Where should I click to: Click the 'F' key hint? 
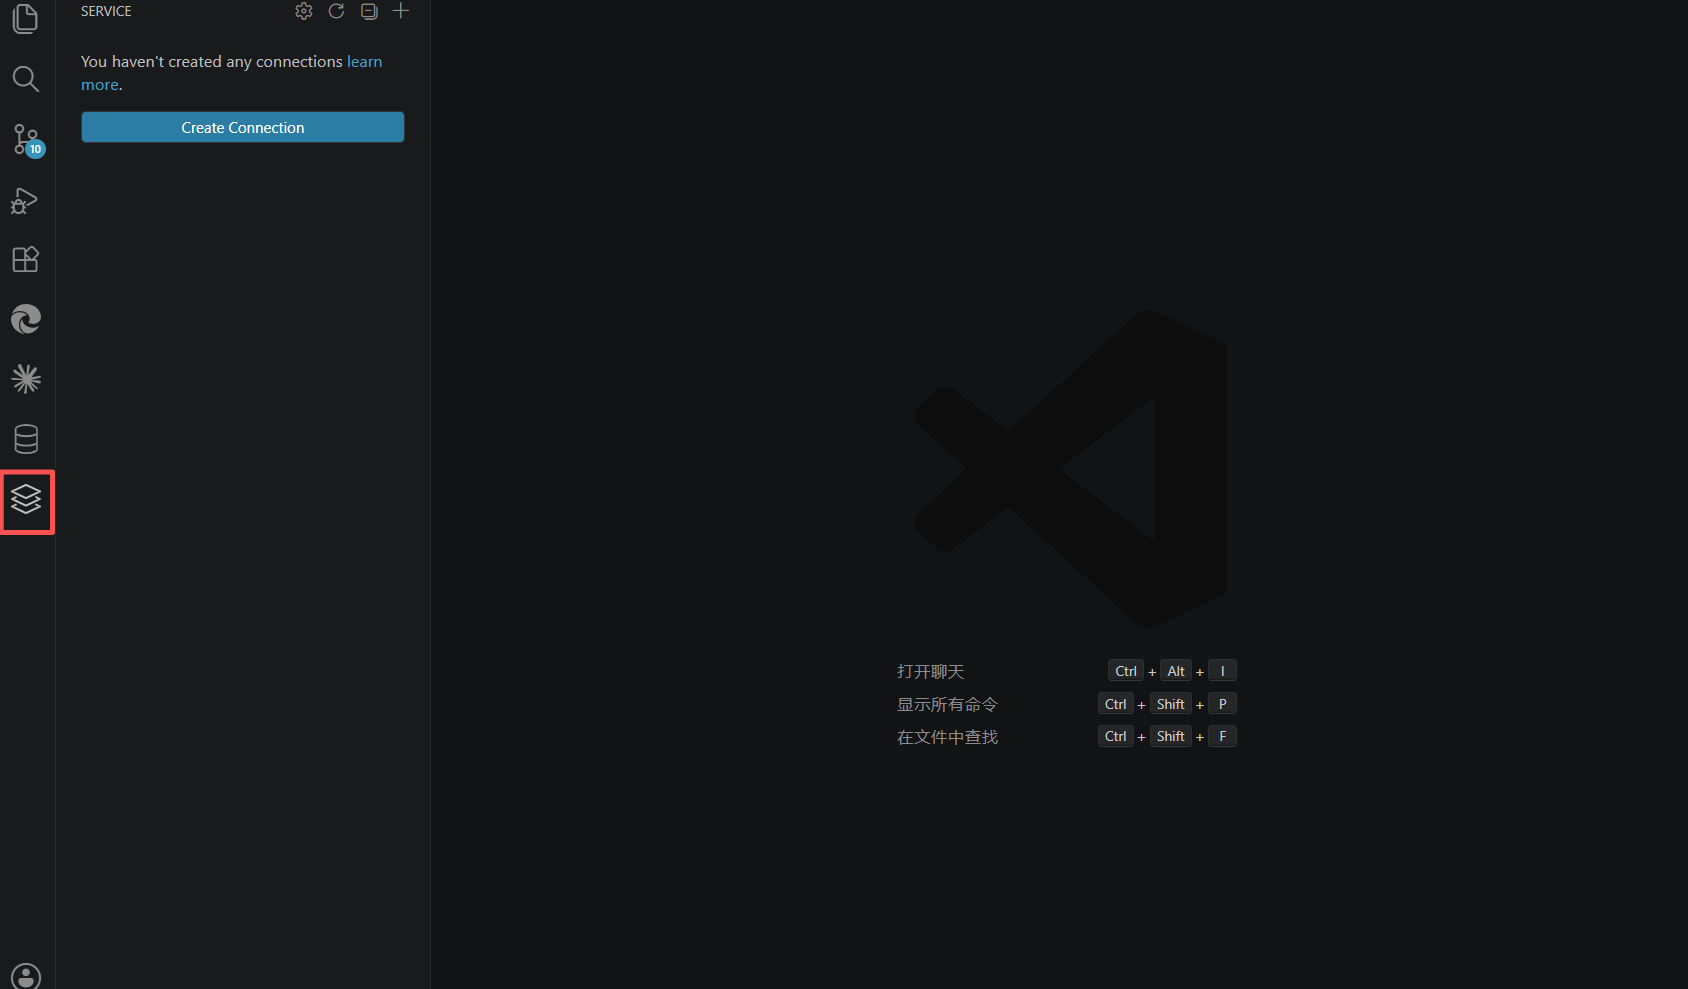click(x=1223, y=736)
